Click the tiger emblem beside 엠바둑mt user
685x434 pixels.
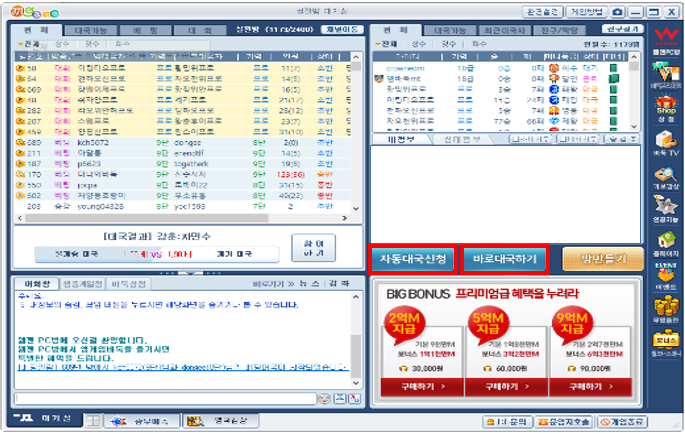(378, 79)
